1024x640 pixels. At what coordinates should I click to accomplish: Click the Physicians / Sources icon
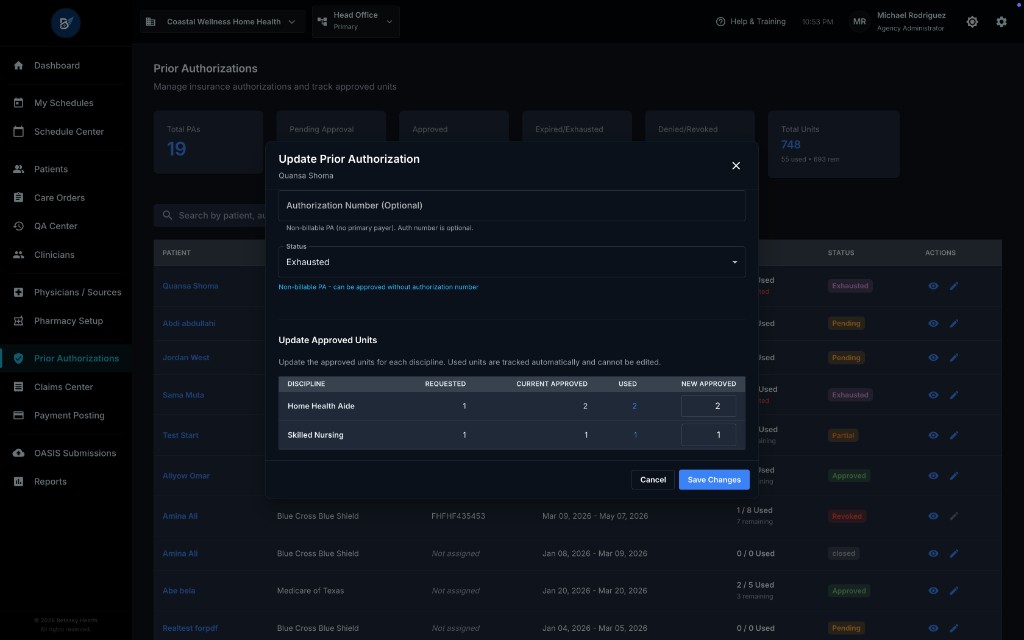(18, 292)
